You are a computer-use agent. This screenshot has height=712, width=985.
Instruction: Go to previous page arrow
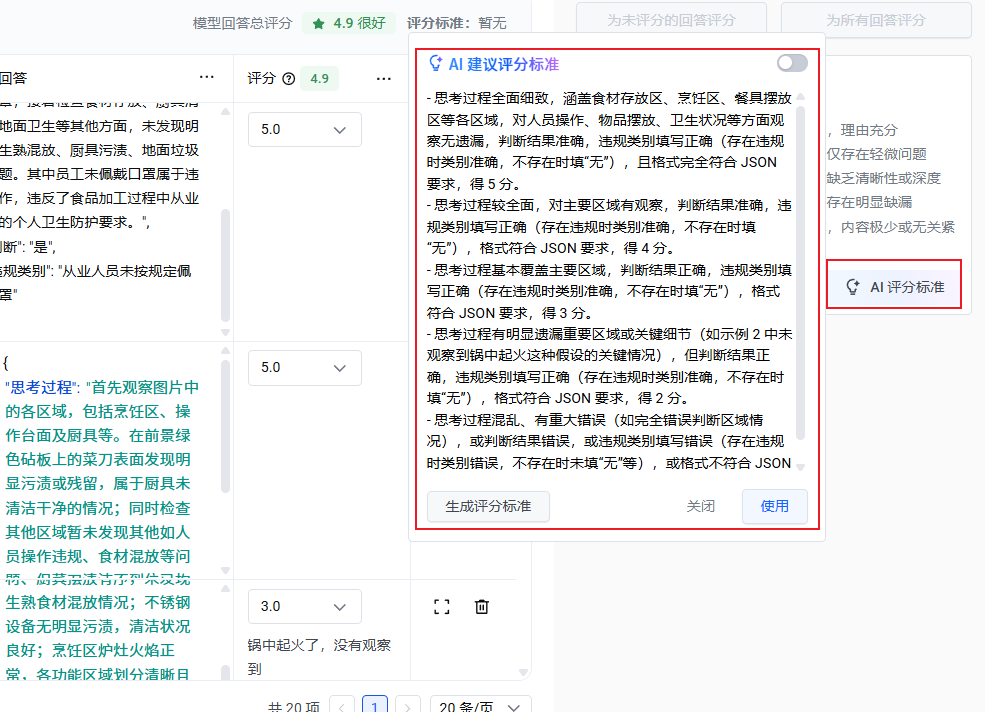(x=342, y=706)
